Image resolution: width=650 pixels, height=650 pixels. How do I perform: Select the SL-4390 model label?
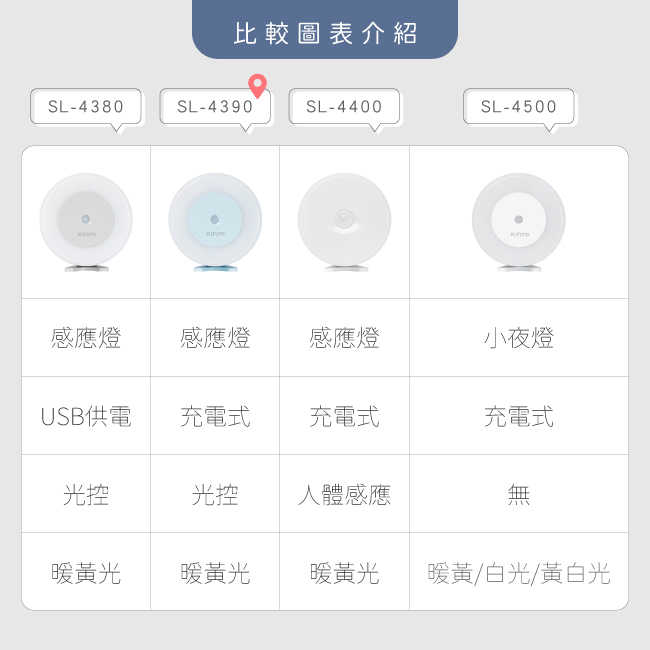(214, 107)
